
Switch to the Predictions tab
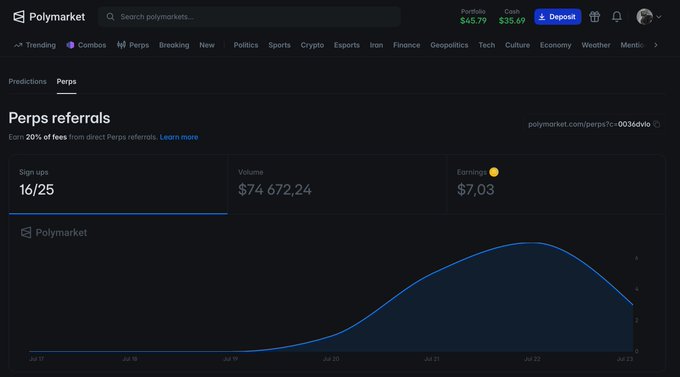pos(27,82)
